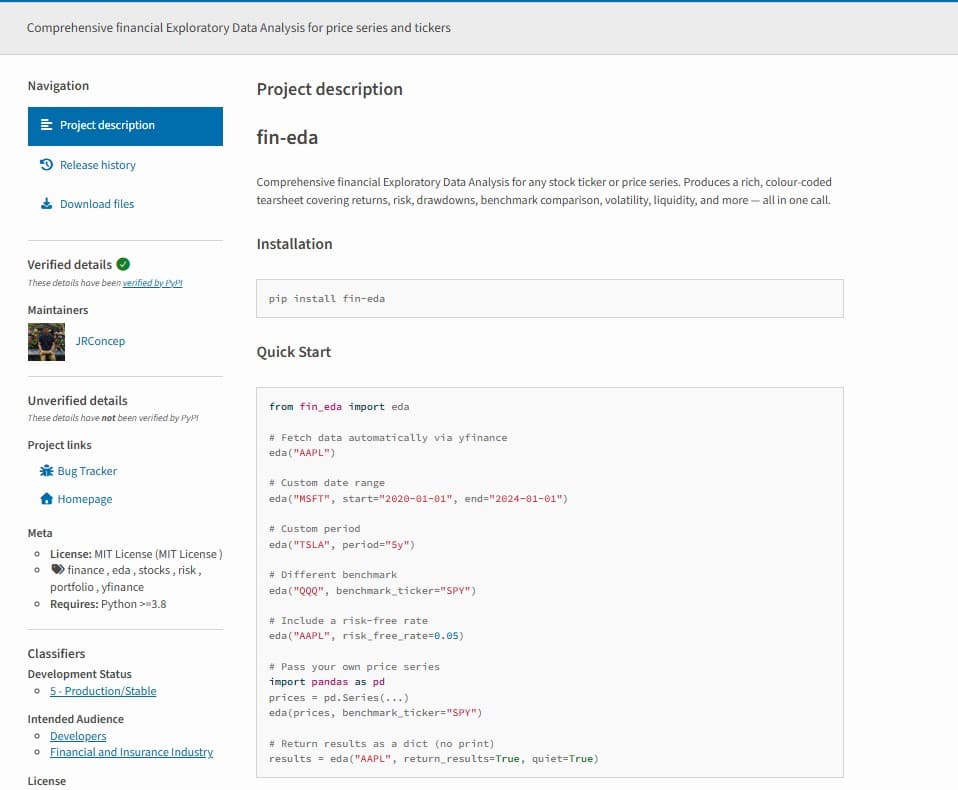This screenshot has height=790, width=958.
Task: Click the pip install fin-eda code box
Action: [x=549, y=298]
